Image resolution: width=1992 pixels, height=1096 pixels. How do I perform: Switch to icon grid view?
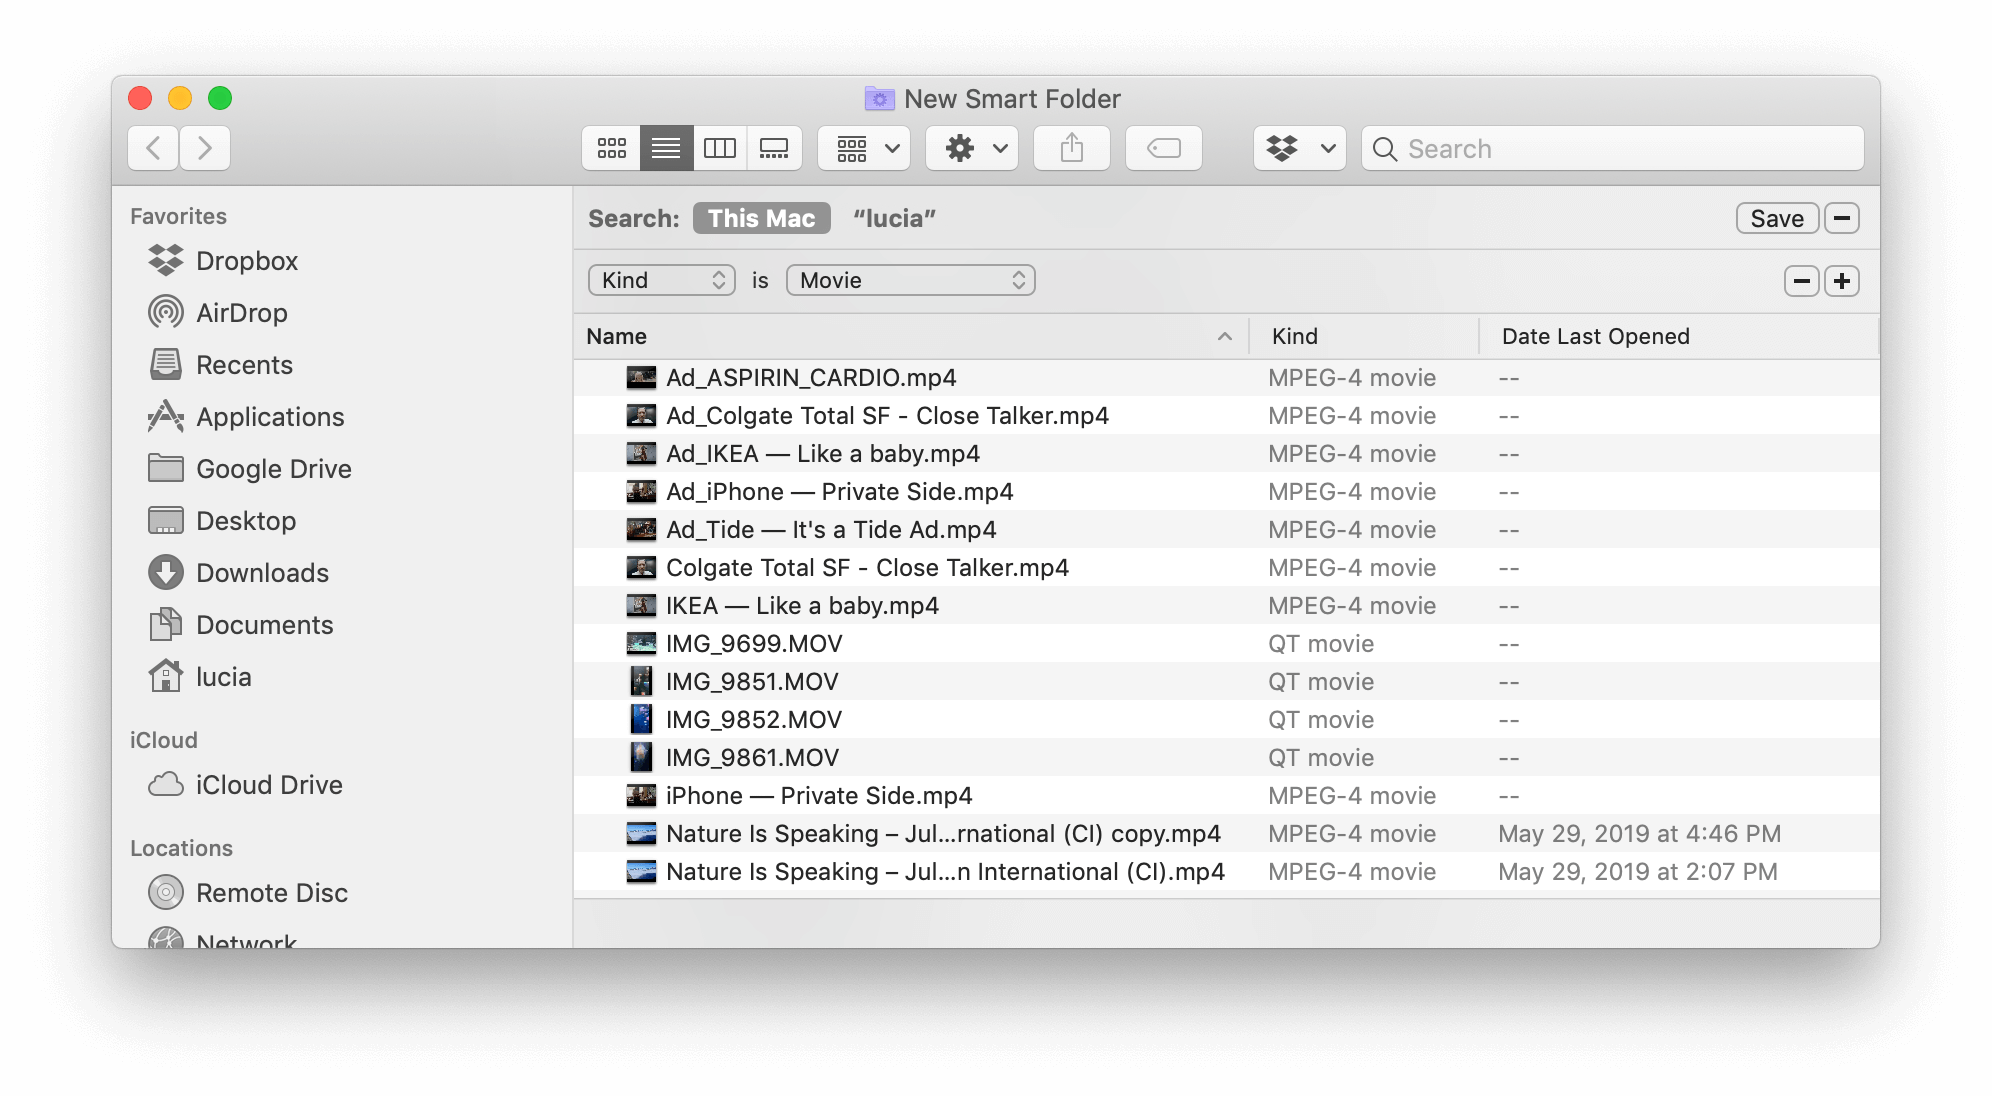(613, 147)
